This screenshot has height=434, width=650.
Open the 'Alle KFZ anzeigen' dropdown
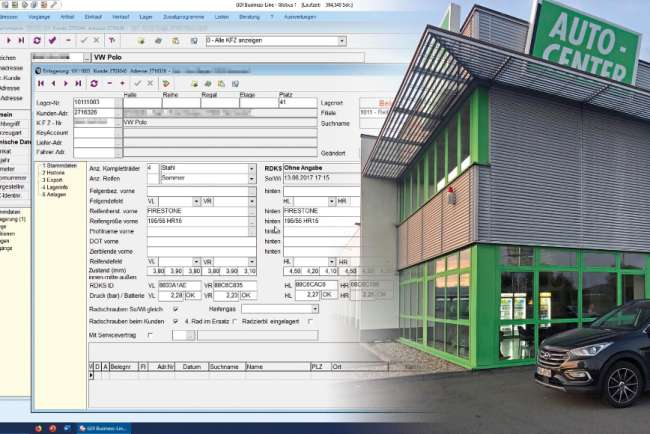(x=341, y=41)
